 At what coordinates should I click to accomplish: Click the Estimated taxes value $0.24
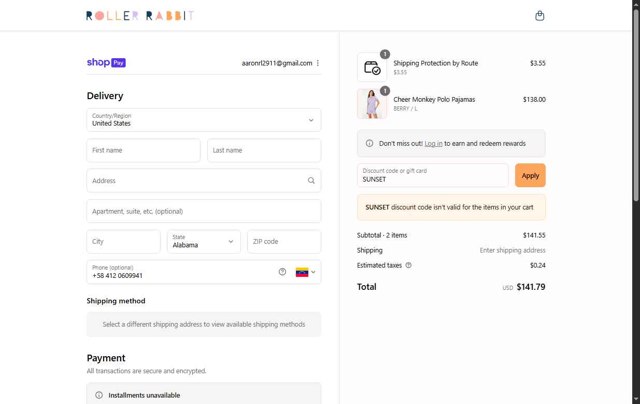tap(538, 265)
